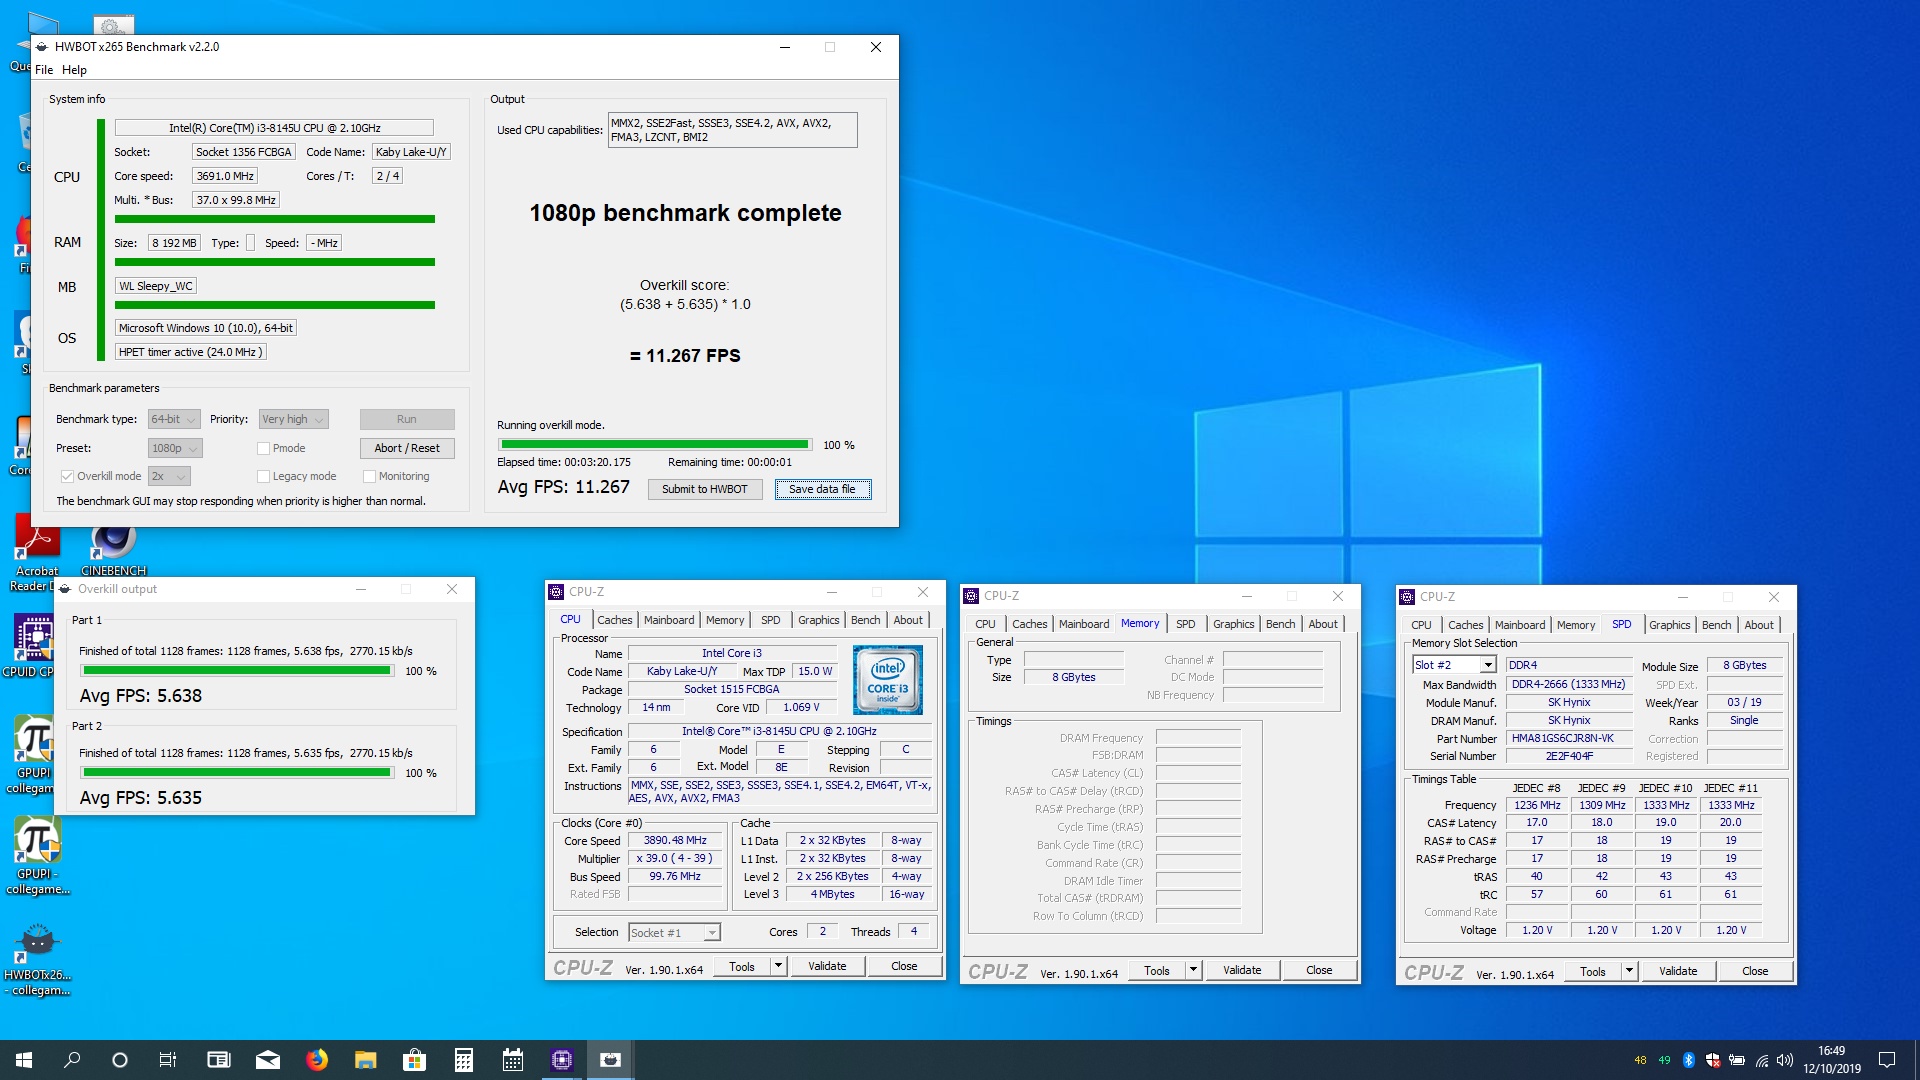Open File menu in HWBOT x265

point(44,70)
